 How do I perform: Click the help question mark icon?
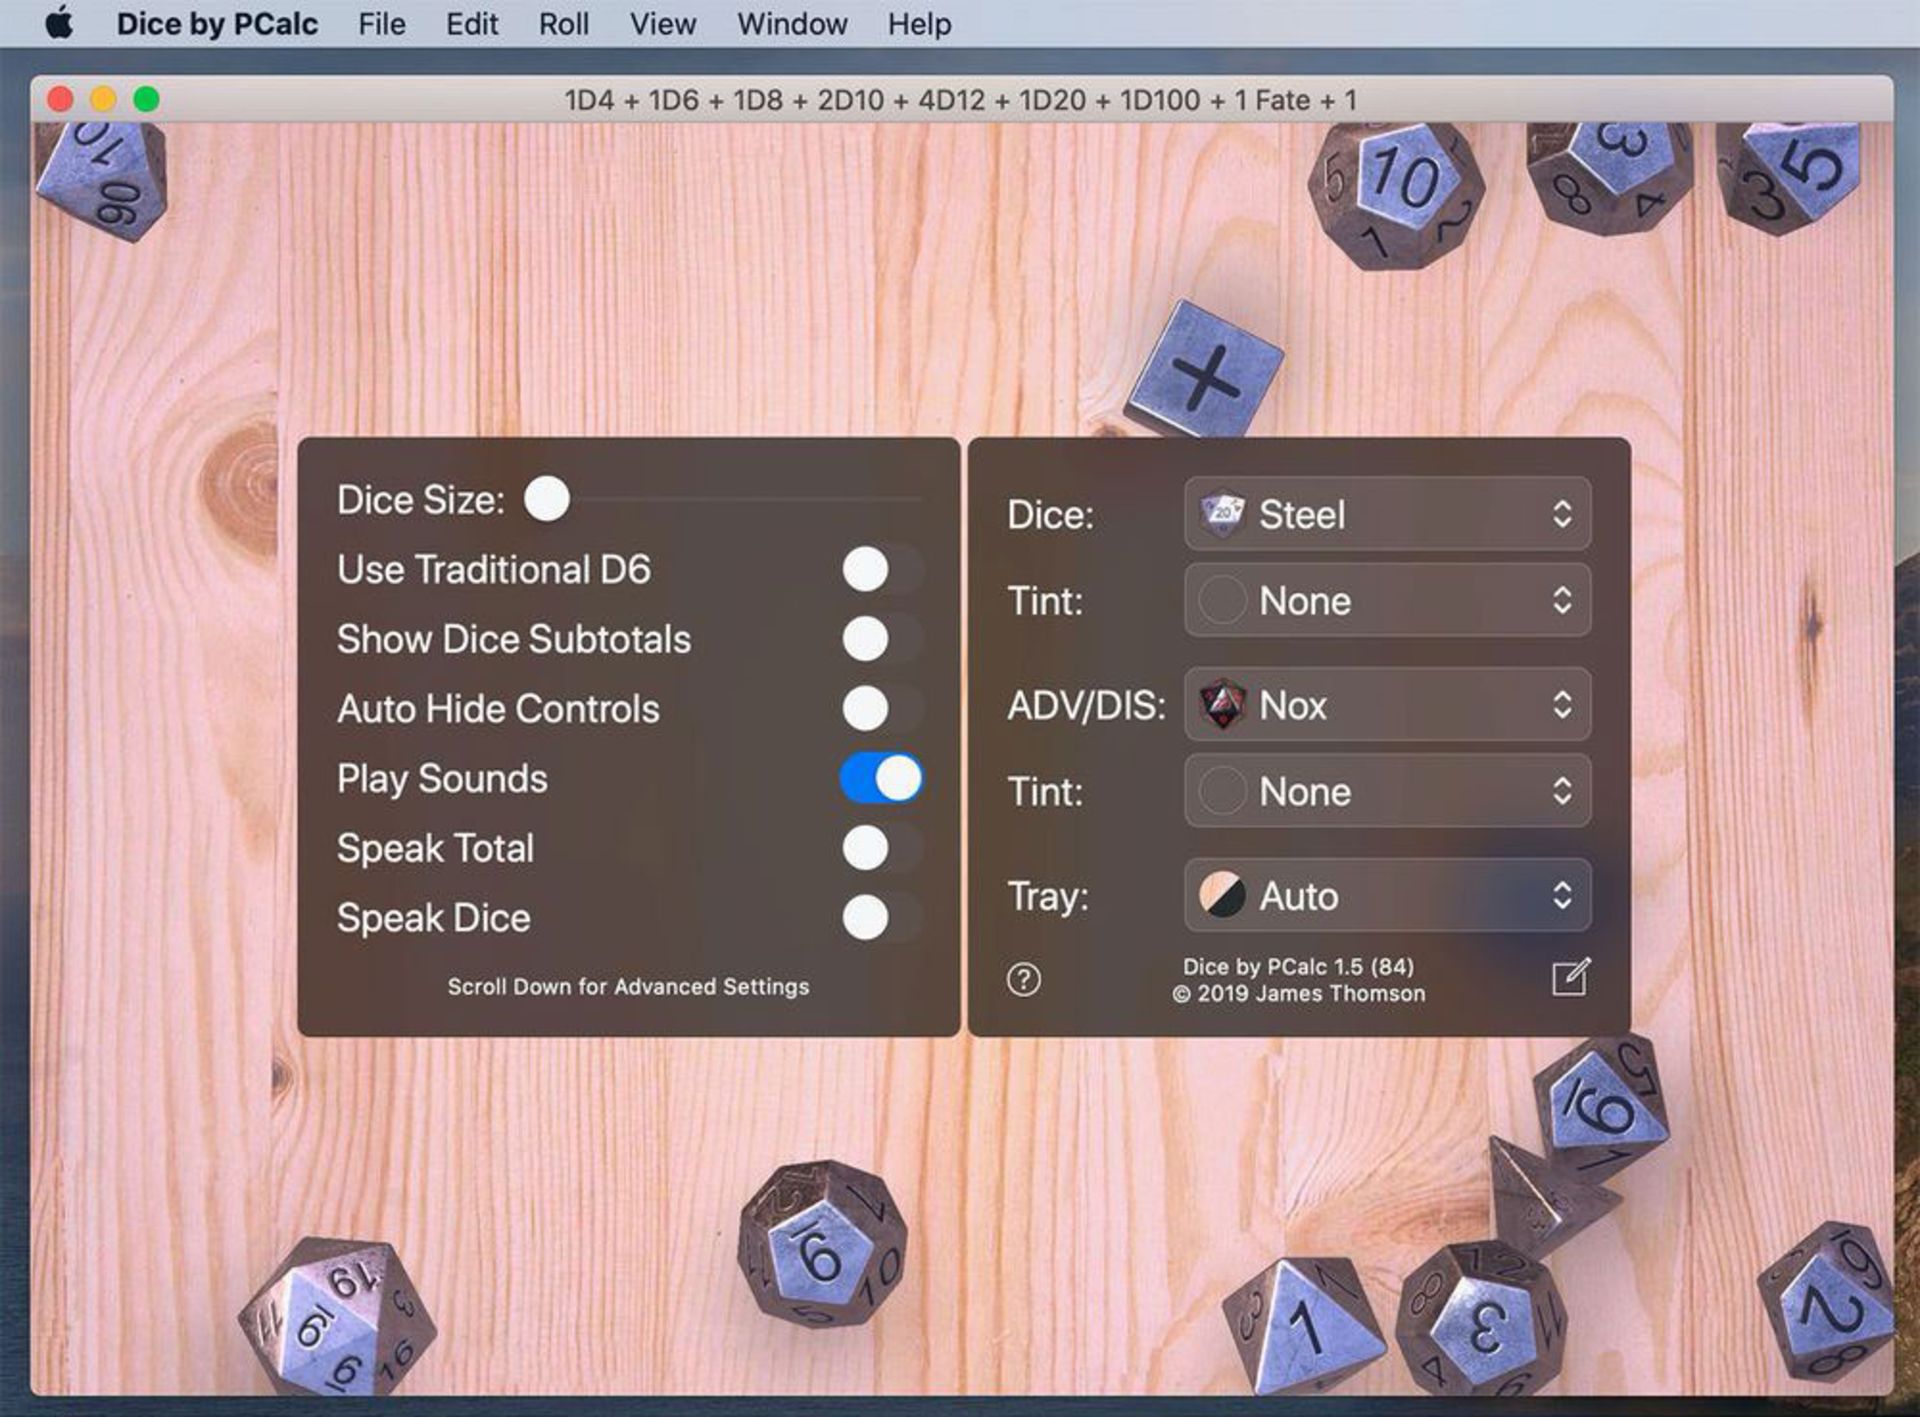1023,979
